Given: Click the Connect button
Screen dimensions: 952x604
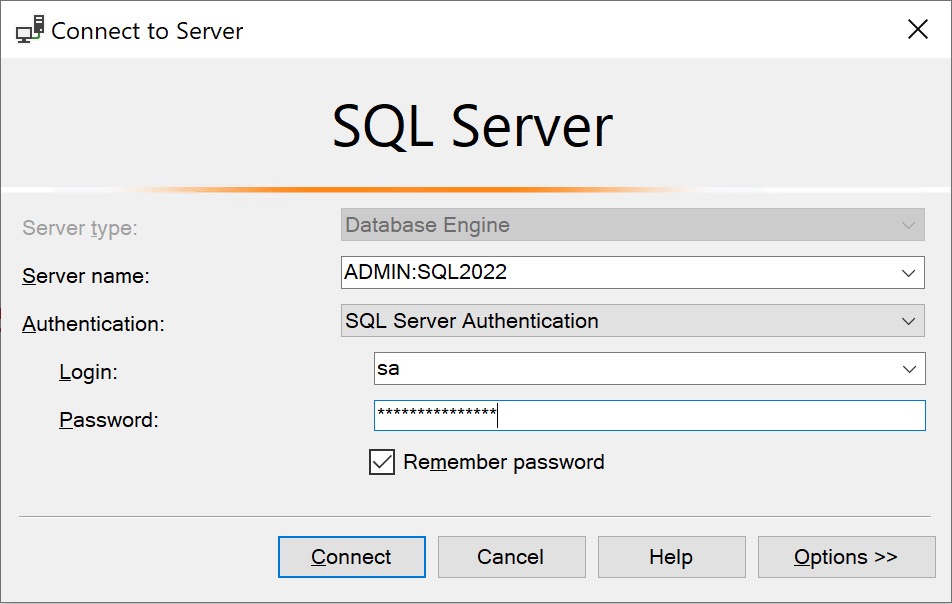Looking at the screenshot, I should click(x=352, y=557).
